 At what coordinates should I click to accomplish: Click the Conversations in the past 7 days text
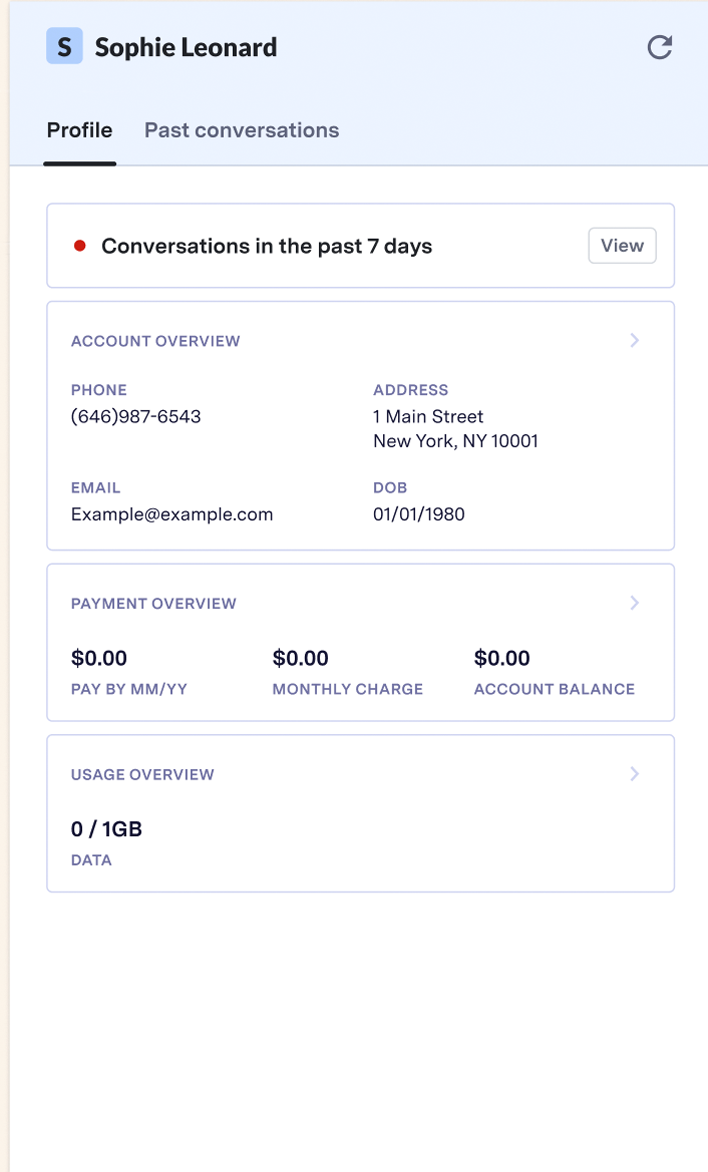(x=267, y=246)
